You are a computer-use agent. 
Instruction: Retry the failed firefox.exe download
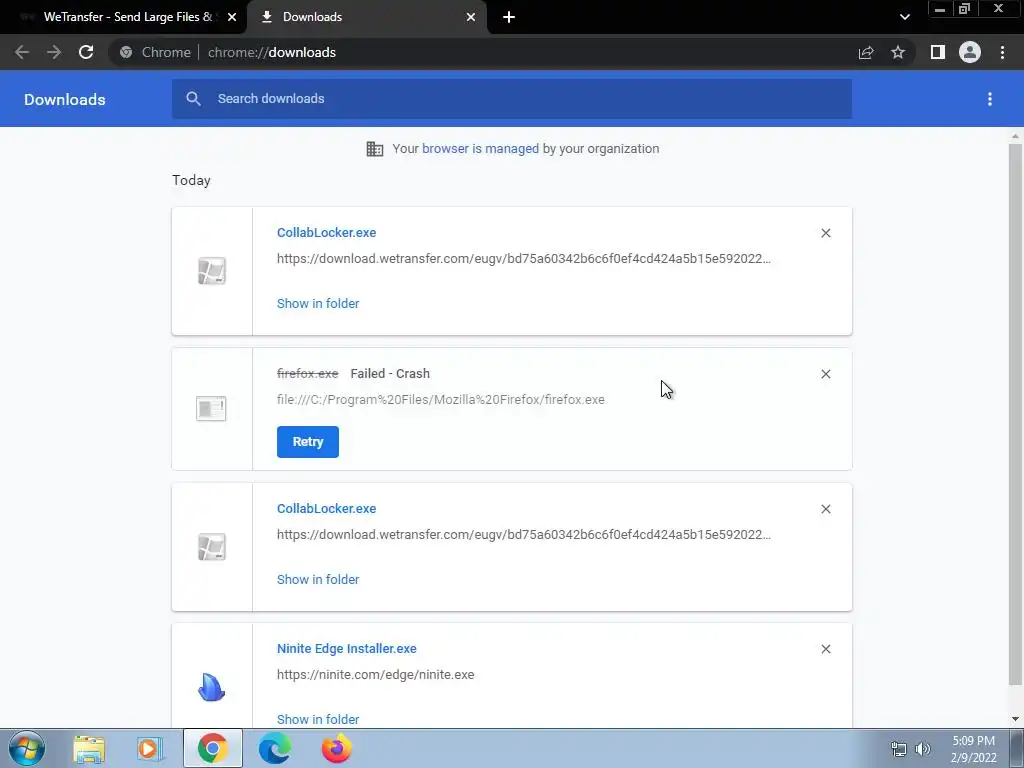(308, 442)
